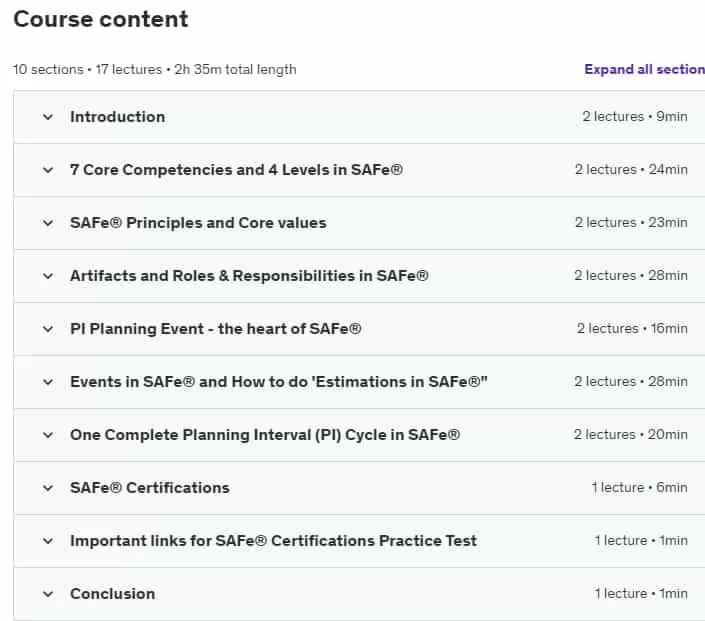Expand chevron for Artifacts and Roles section
705x621 pixels.
click(x=48, y=276)
